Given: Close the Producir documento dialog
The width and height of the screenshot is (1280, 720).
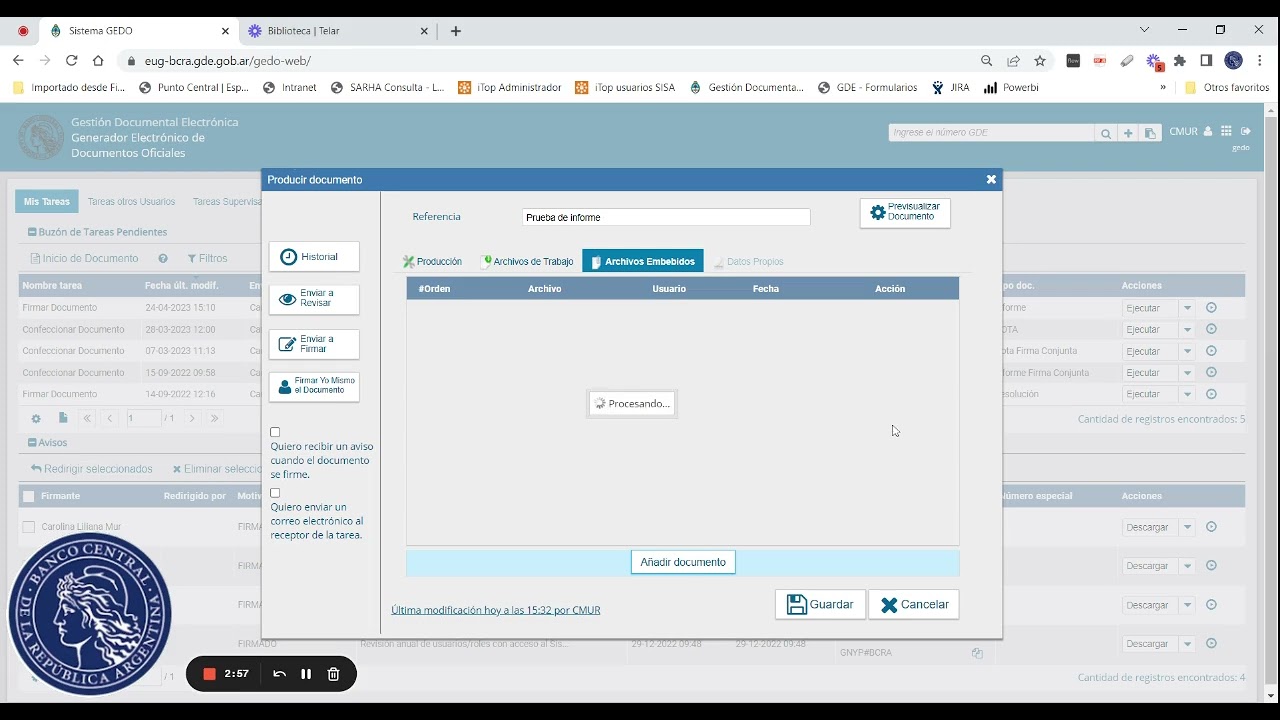Looking at the screenshot, I should coord(991,180).
